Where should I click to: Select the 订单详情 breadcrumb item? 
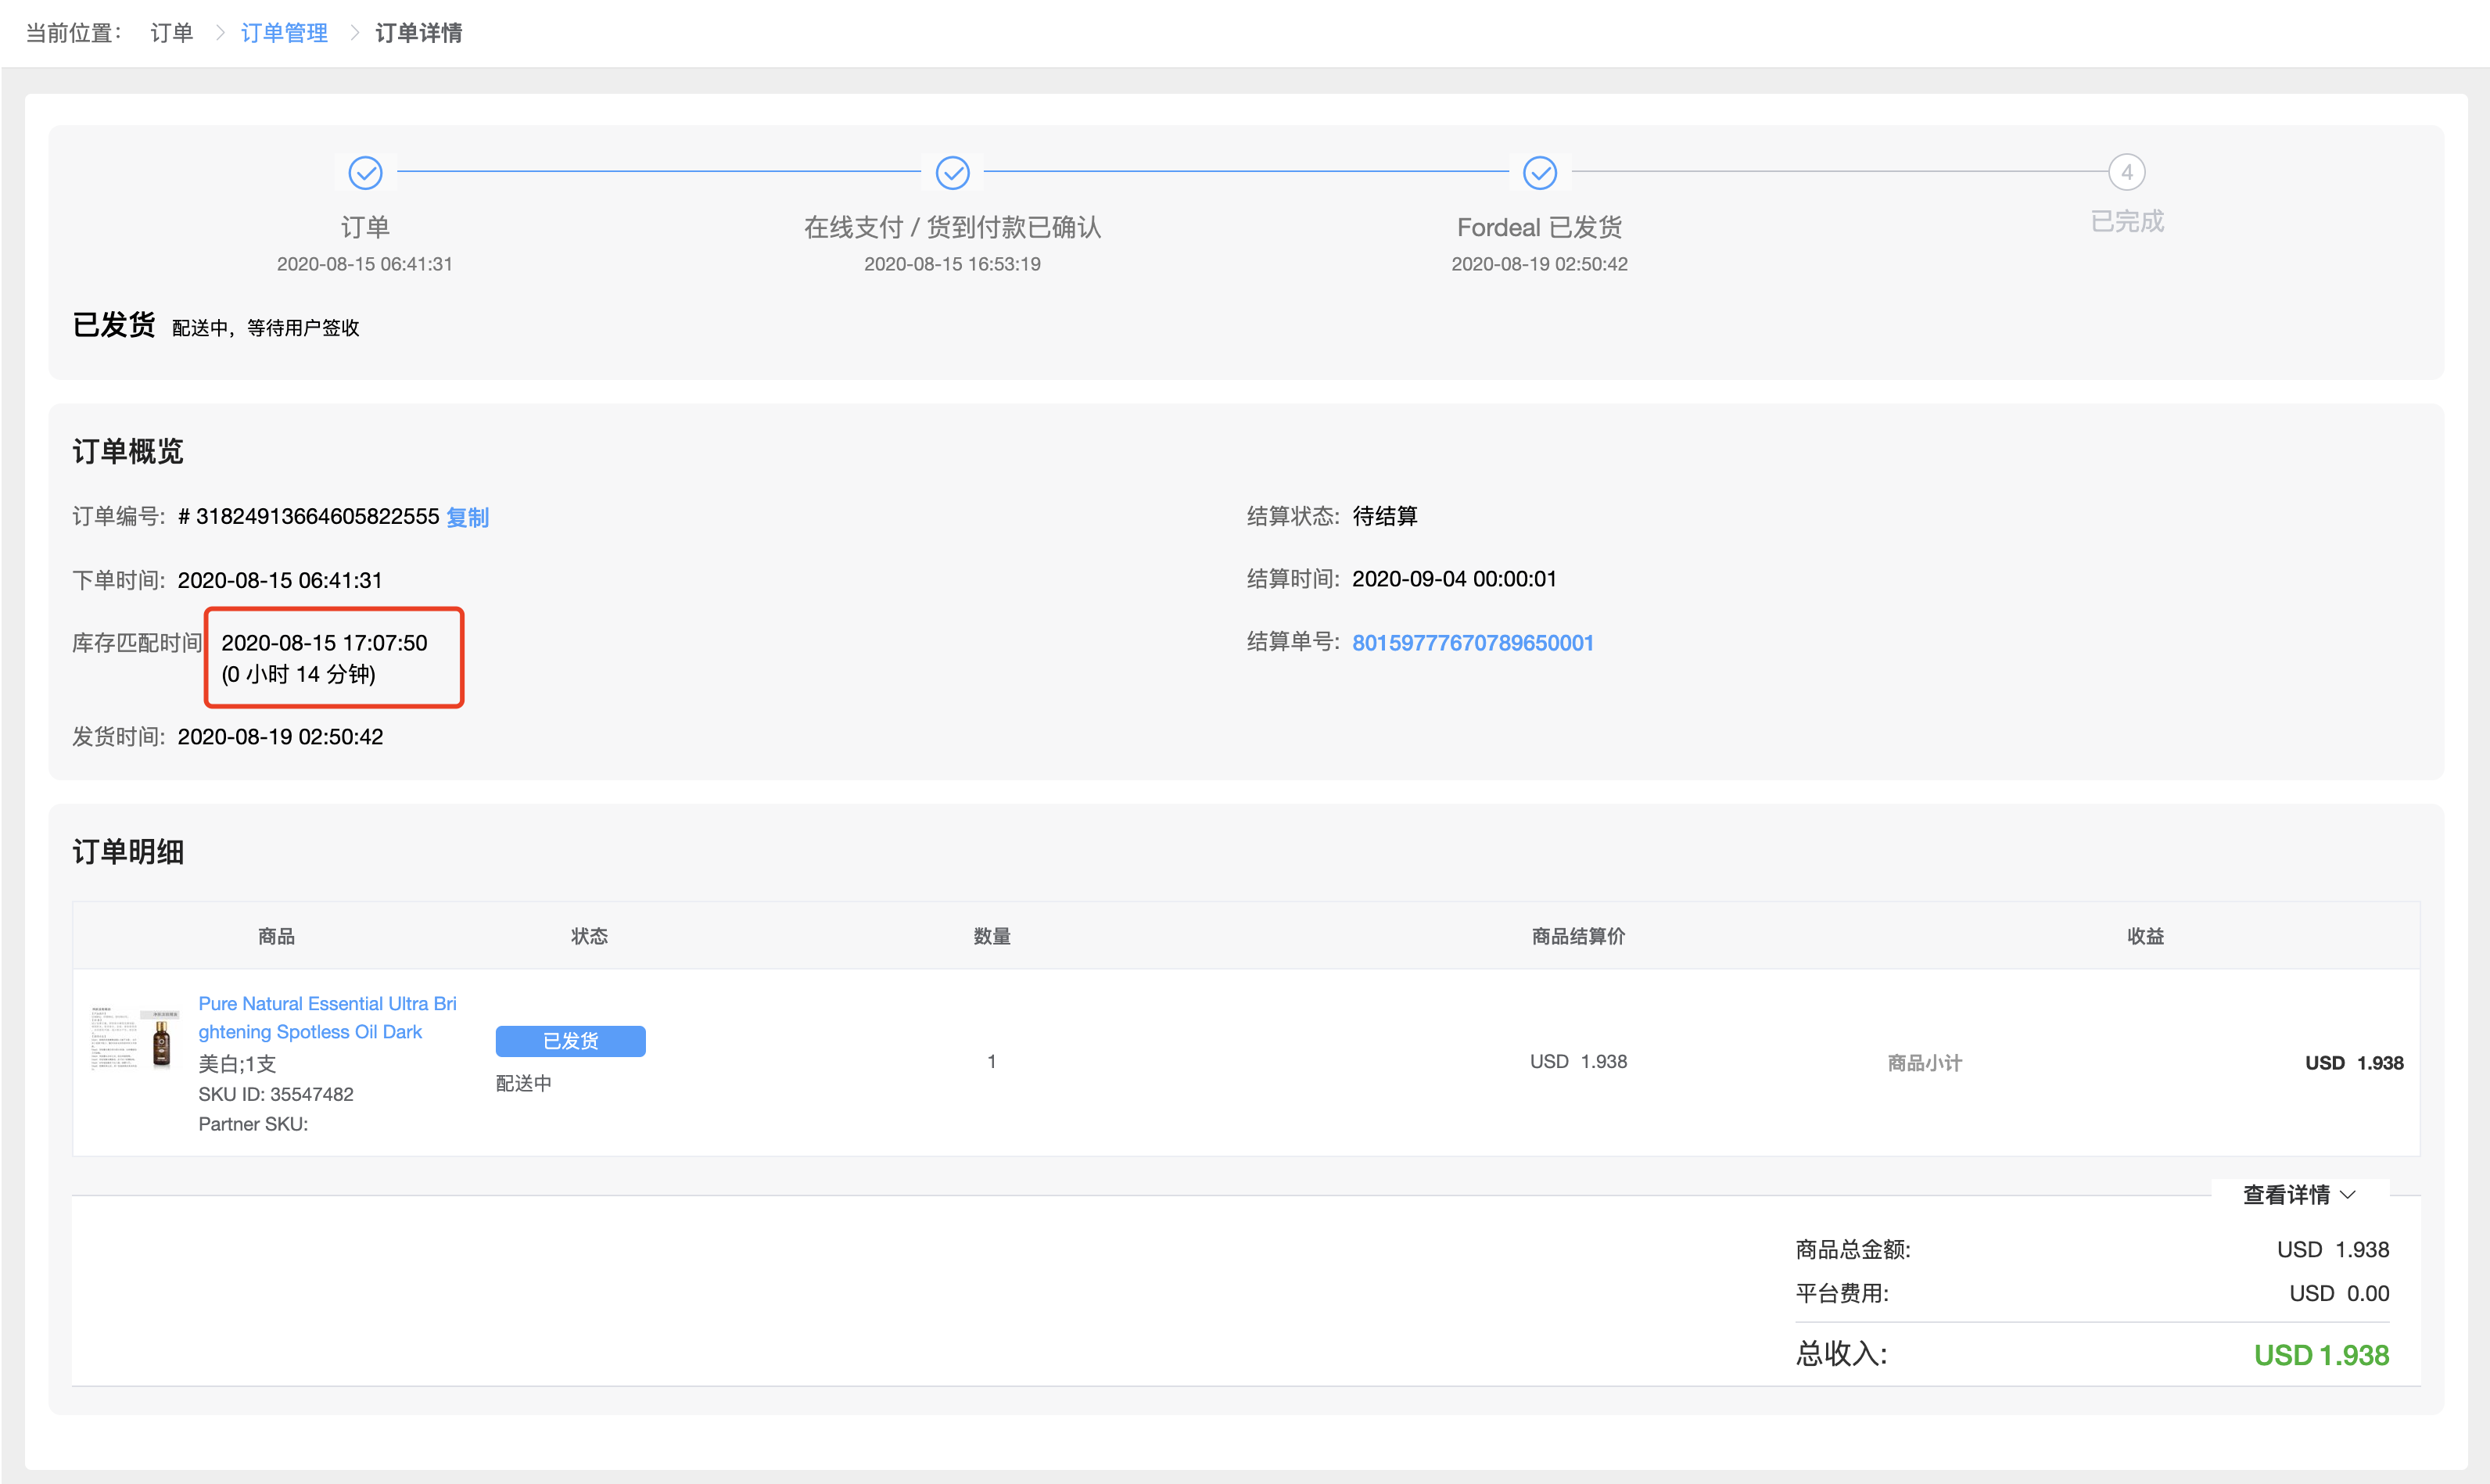point(419,33)
